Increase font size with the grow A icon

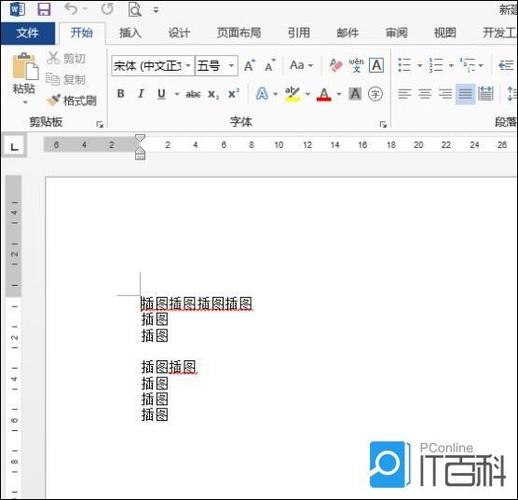(x=250, y=66)
